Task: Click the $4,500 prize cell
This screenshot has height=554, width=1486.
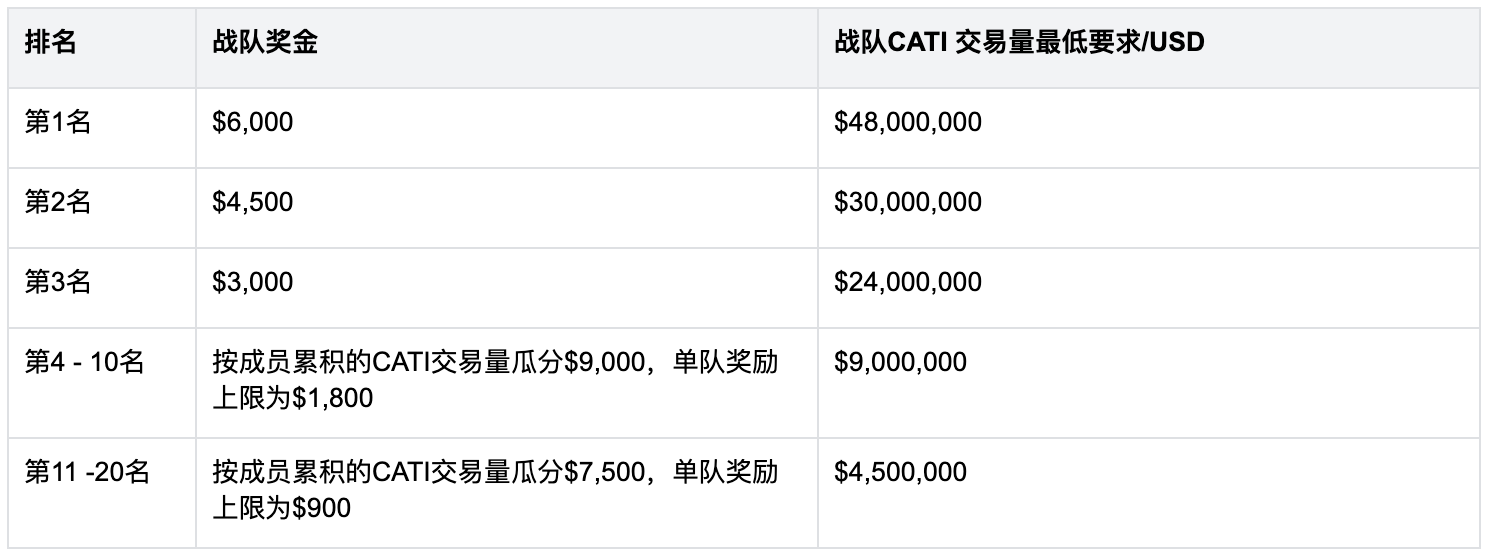Action: tap(253, 202)
